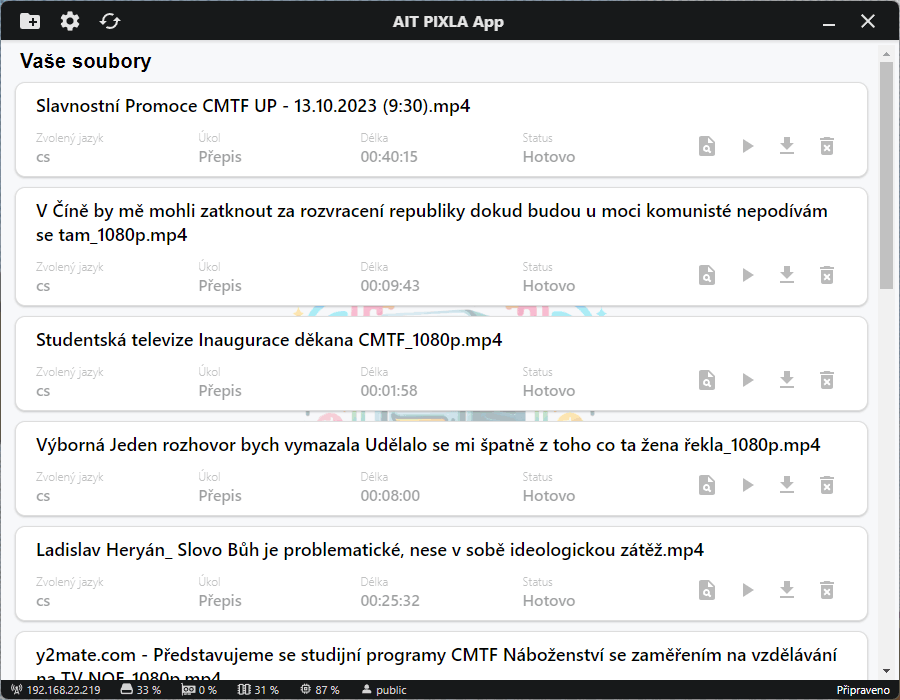Preview transcript of Výborná Jeden rozhovor file
This screenshot has height=700, width=900.
point(707,485)
